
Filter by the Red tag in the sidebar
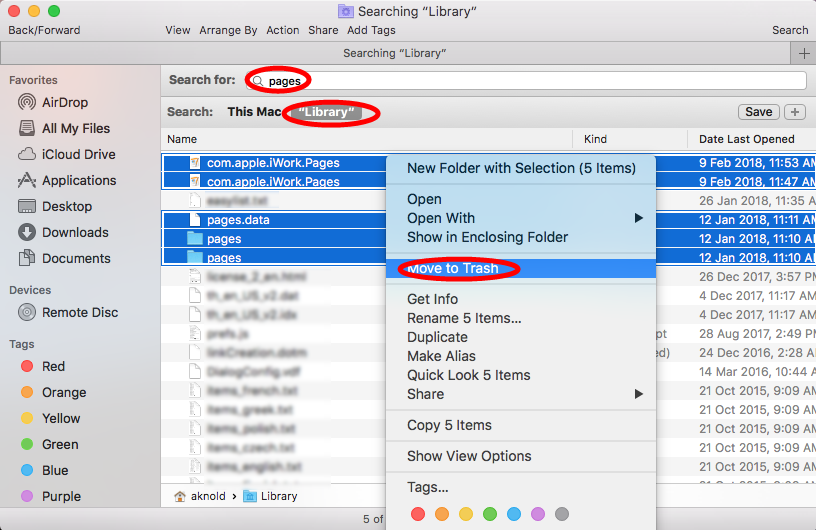click(27, 366)
